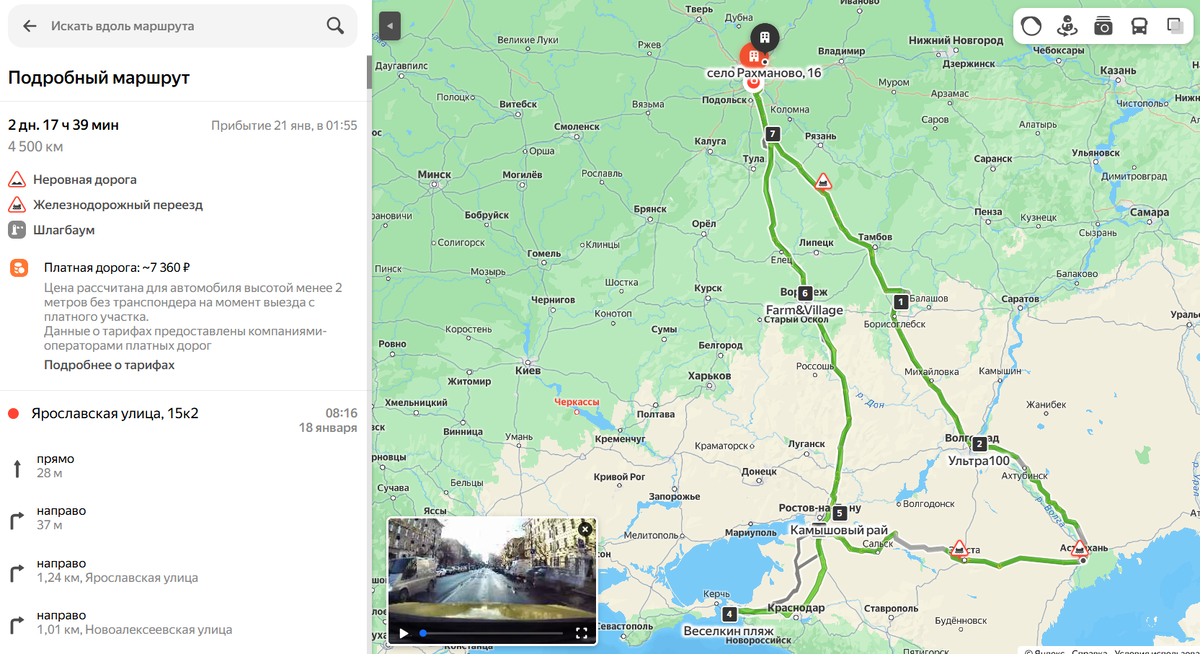Image resolution: width=1200 pixels, height=654 pixels.
Task: Click the magnifier search icon
Action: [335, 26]
